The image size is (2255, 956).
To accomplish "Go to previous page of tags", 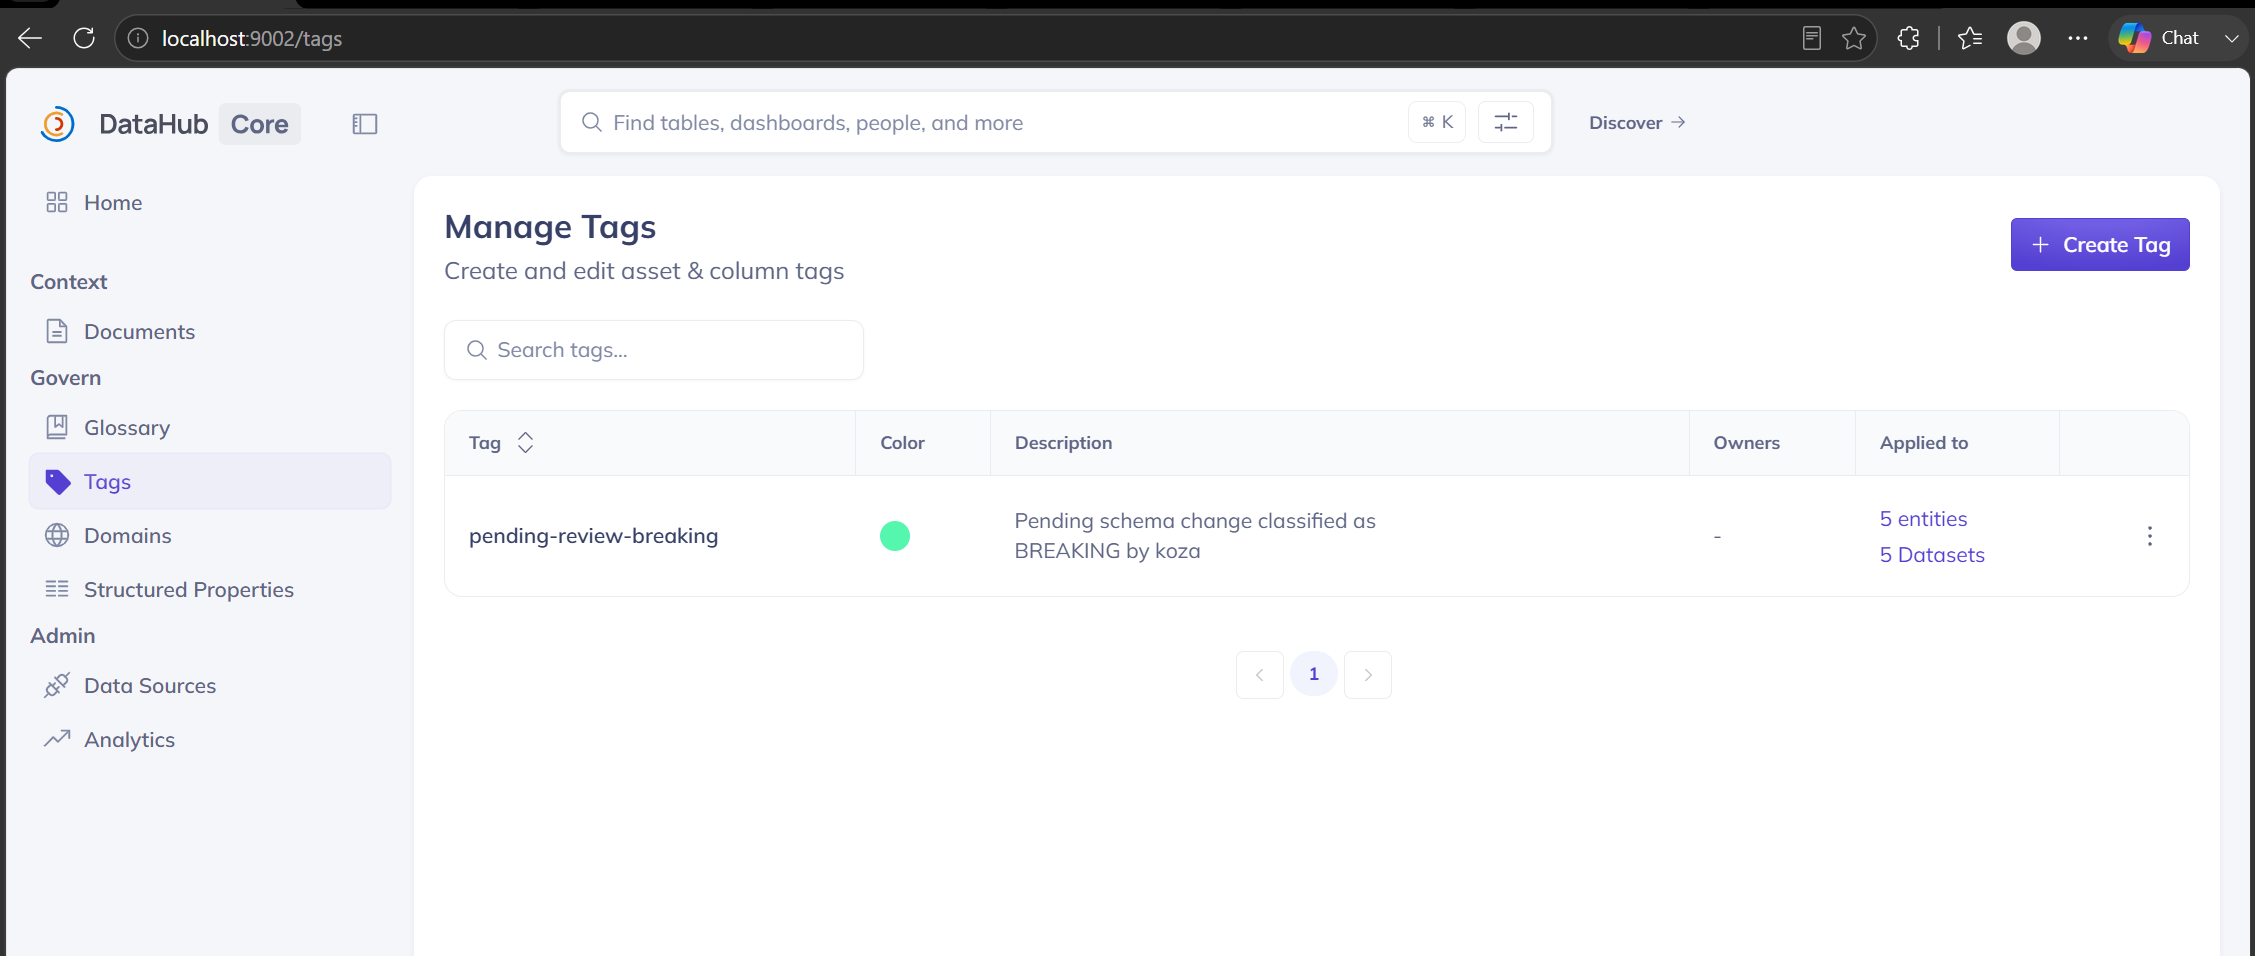I will click(1260, 675).
